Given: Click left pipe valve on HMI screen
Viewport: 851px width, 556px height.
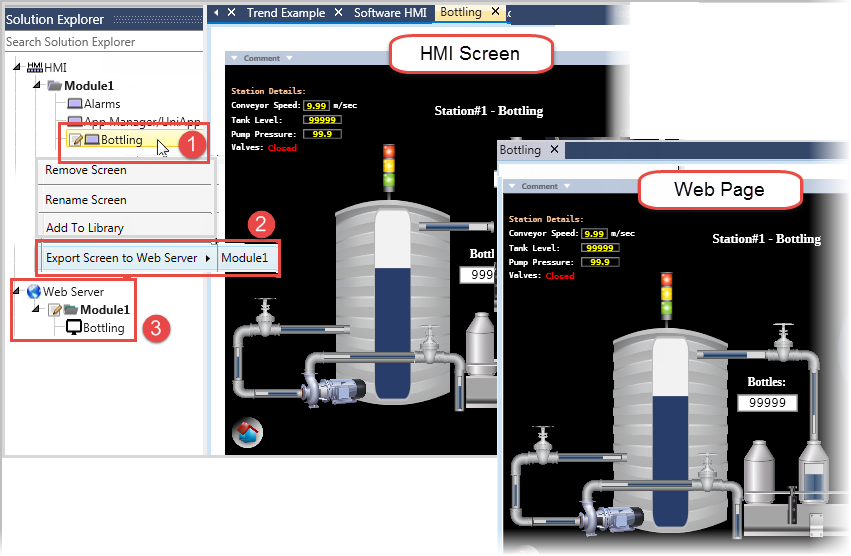Looking at the screenshot, I should pyautogui.click(x=265, y=318).
